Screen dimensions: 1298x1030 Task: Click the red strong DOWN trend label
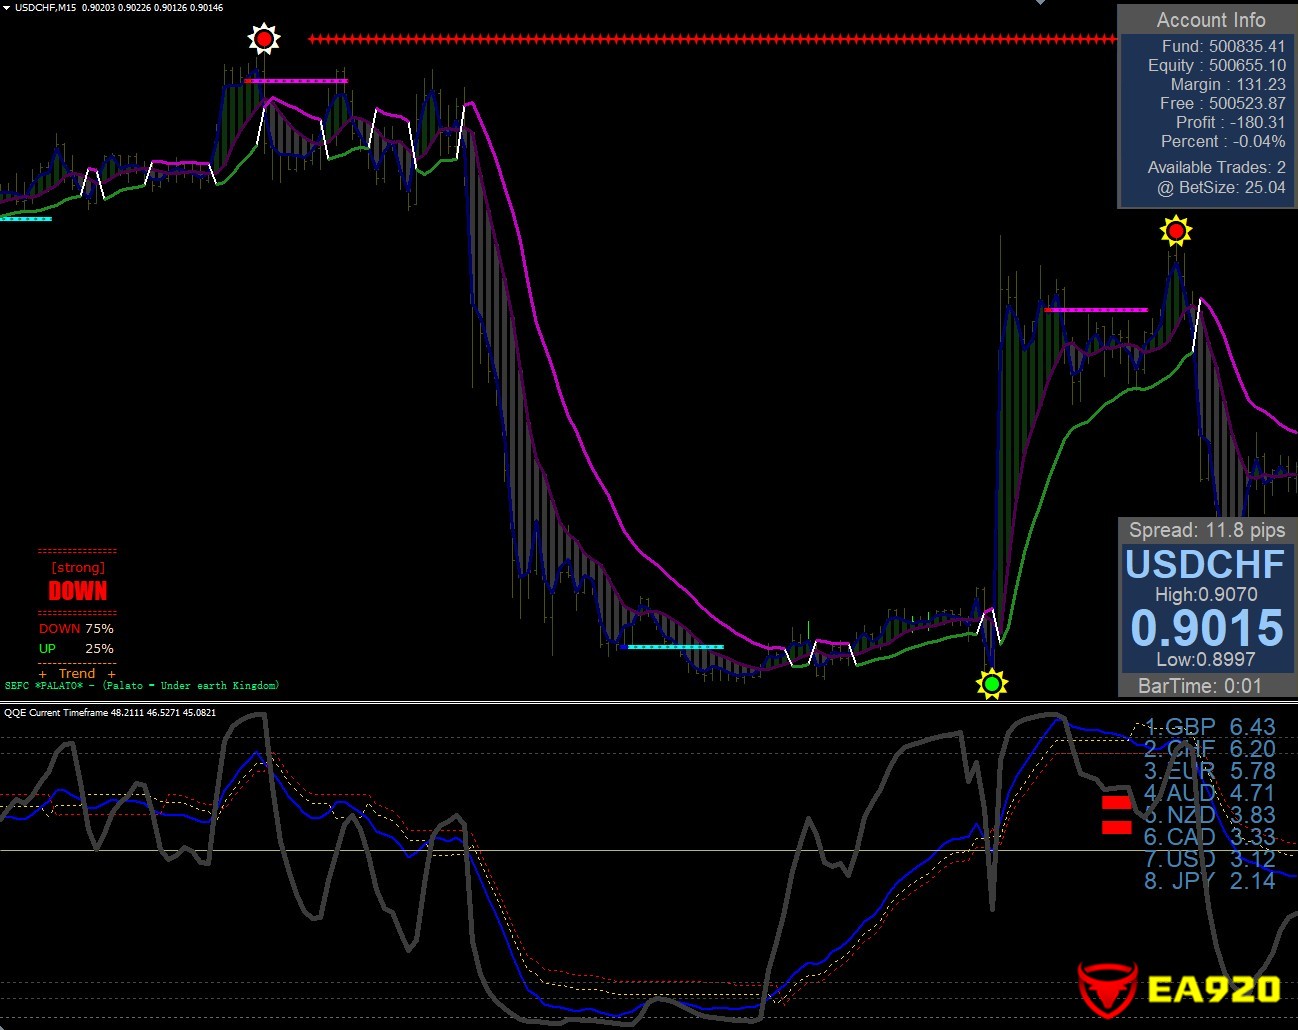pyautogui.click(x=78, y=591)
